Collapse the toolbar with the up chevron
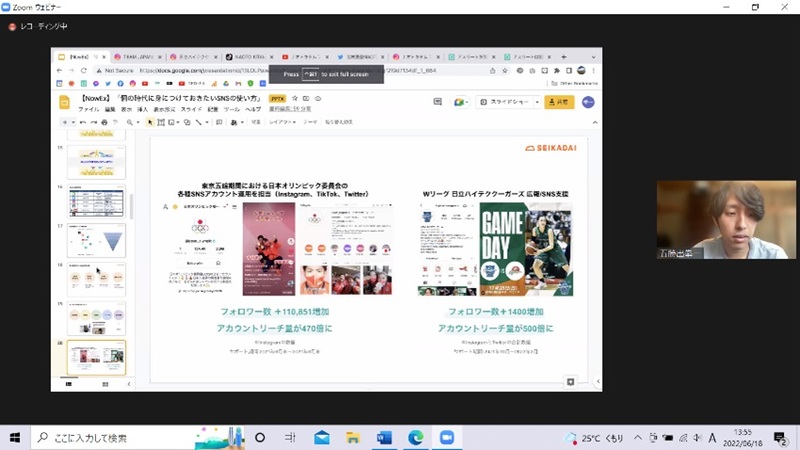 (x=595, y=122)
